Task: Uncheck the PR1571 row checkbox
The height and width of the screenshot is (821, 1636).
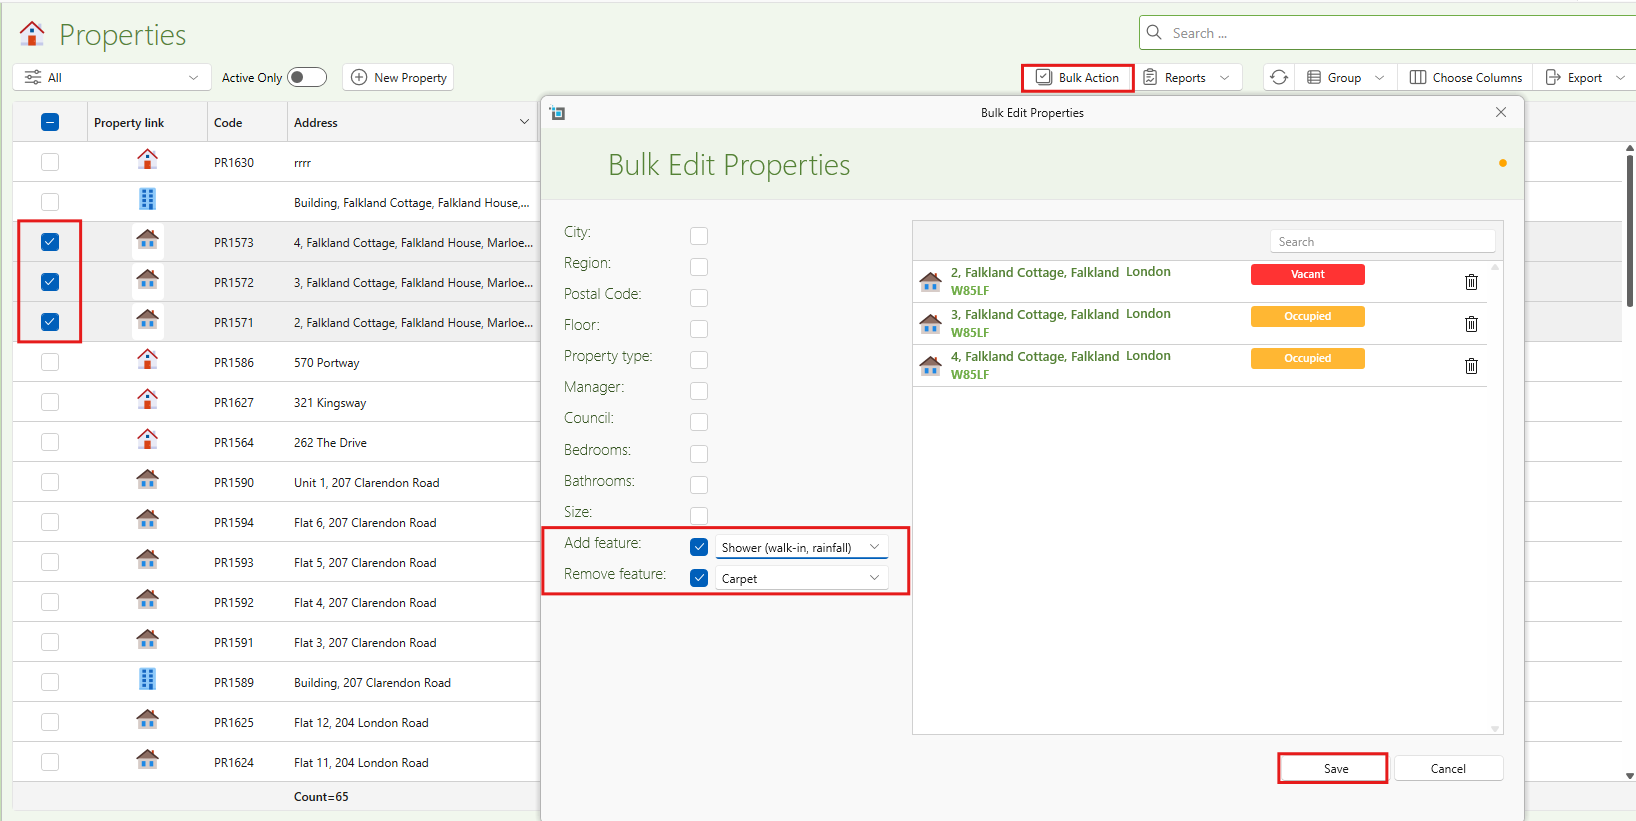Action: pyautogui.click(x=50, y=322)
